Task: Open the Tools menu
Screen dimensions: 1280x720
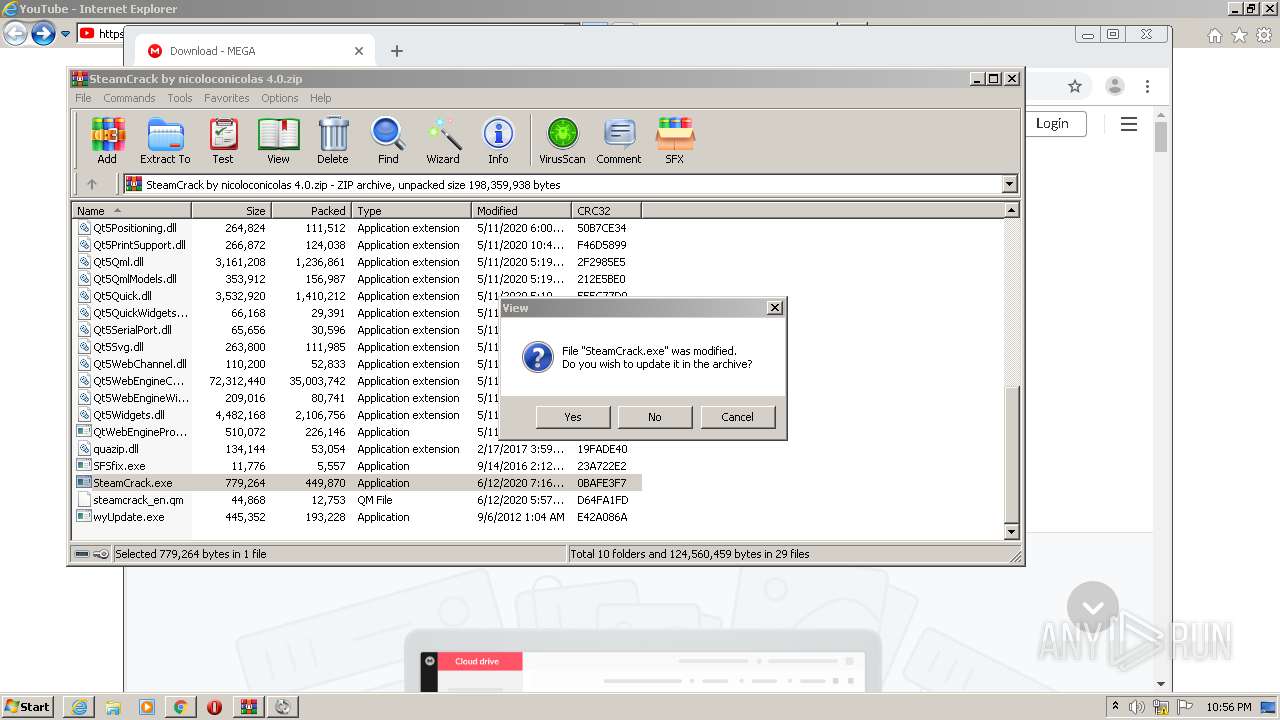Action: coord(180,98)
